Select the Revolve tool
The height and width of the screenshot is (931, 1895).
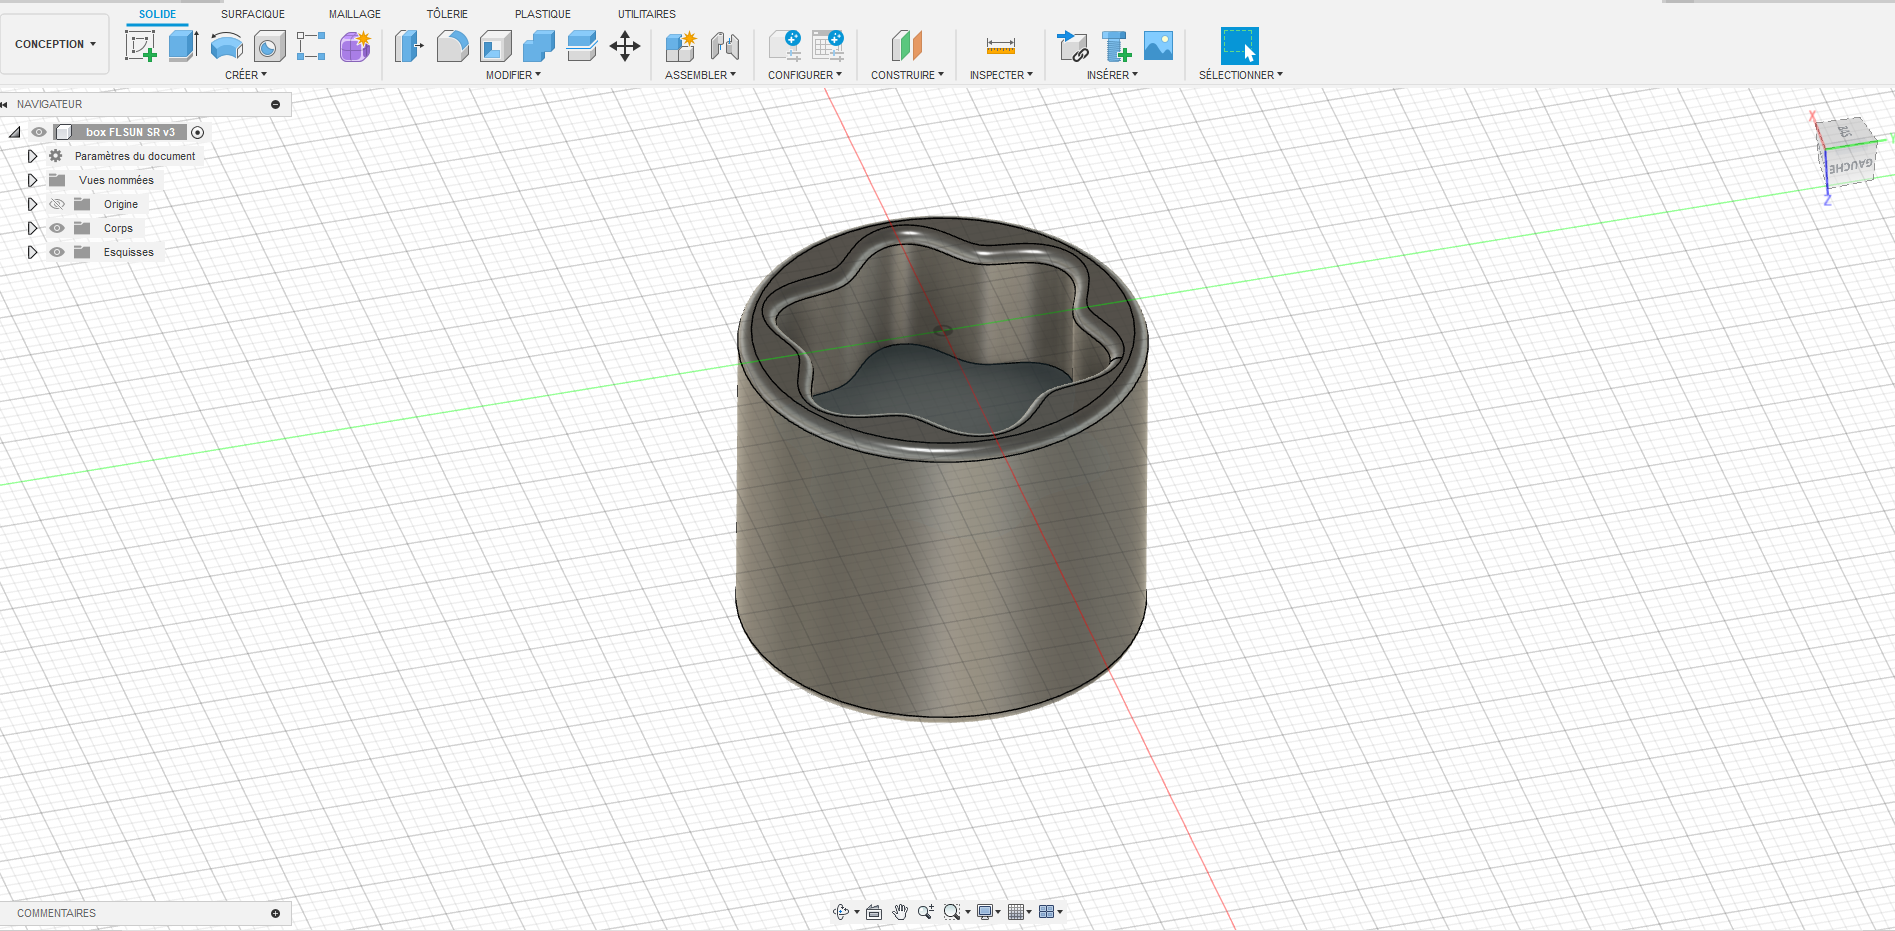pos(227,46)
